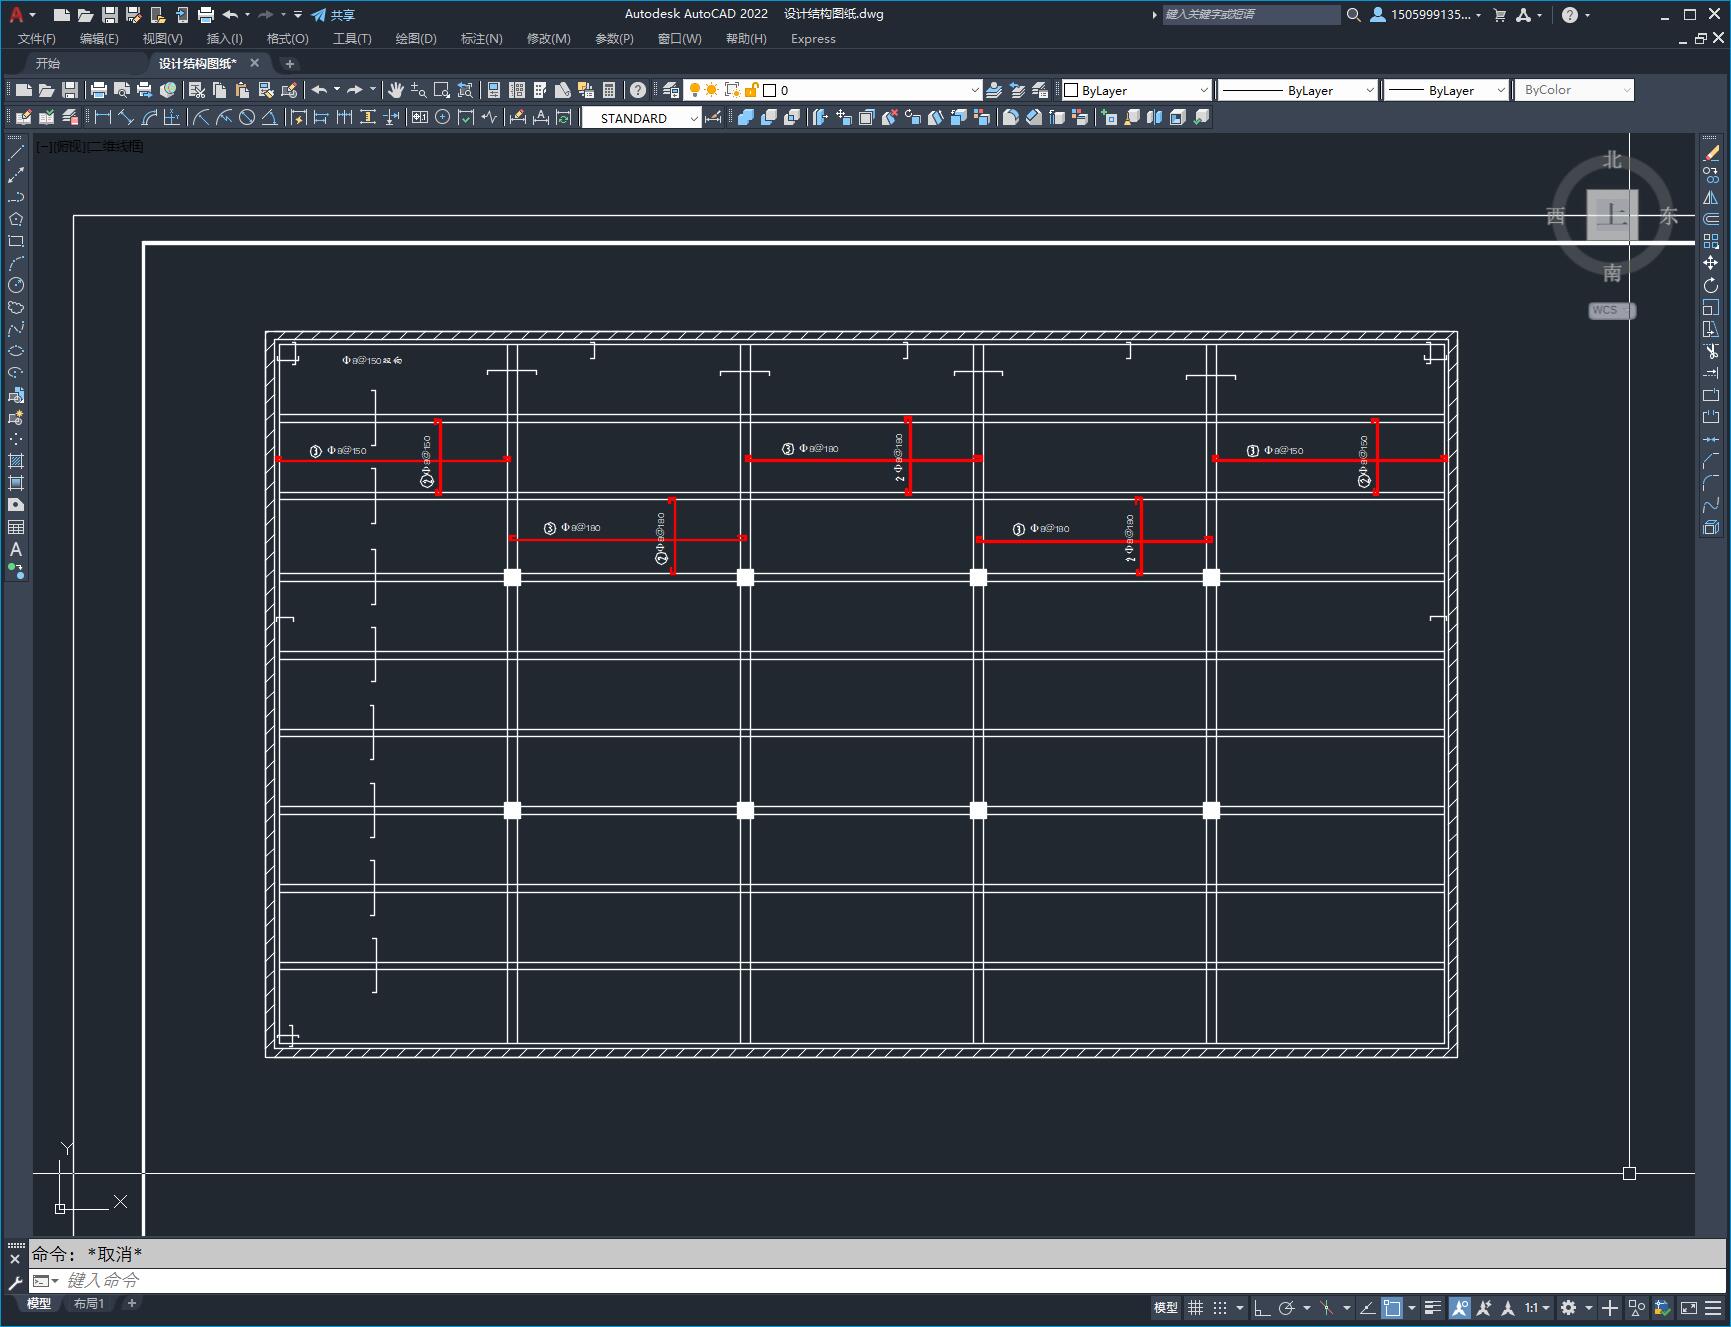Toggle isometric drafting in status bar
This screenshot has height=1327, width=1731.
[x=1327, y=1308]
